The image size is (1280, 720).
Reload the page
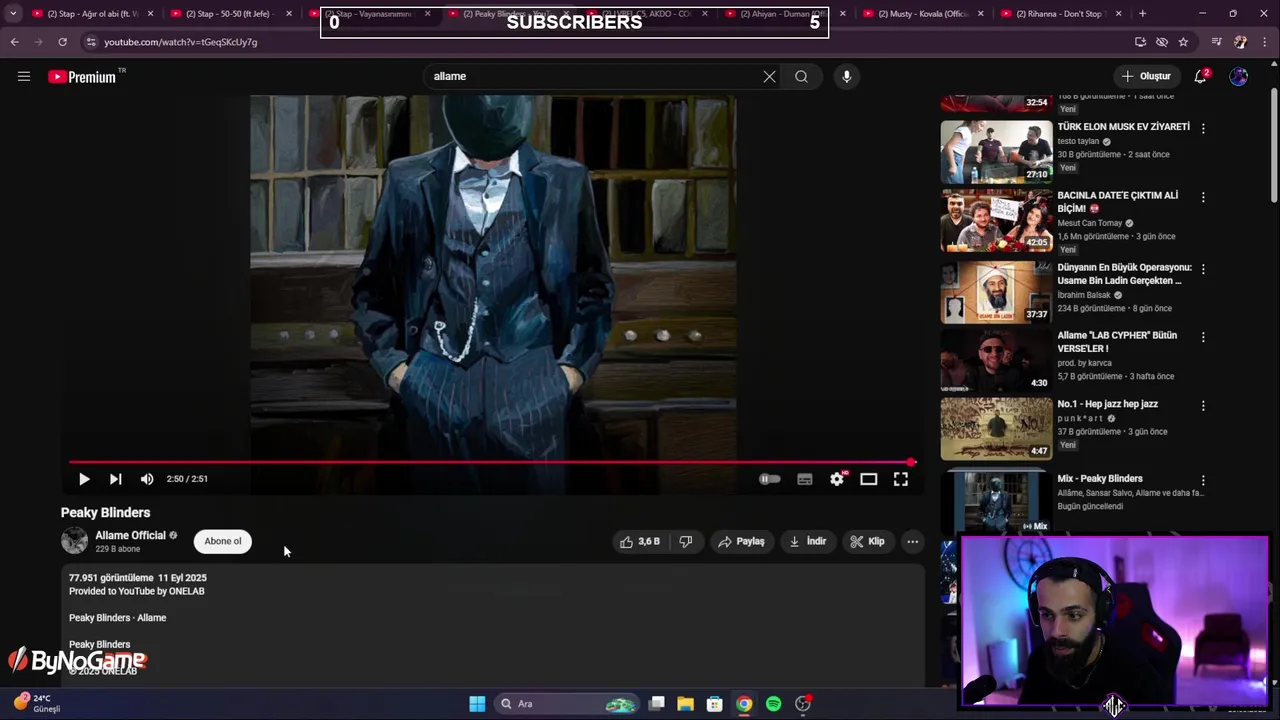[62, 42]
